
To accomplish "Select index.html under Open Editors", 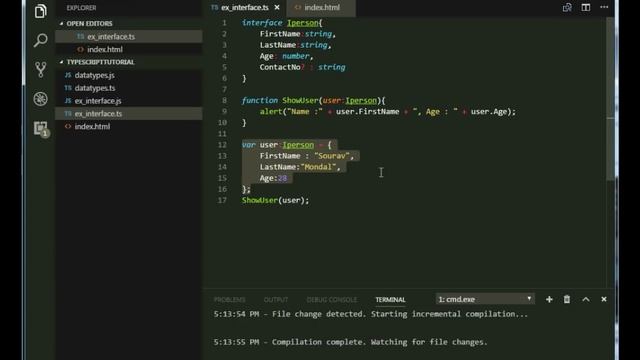I will (129, 49).
